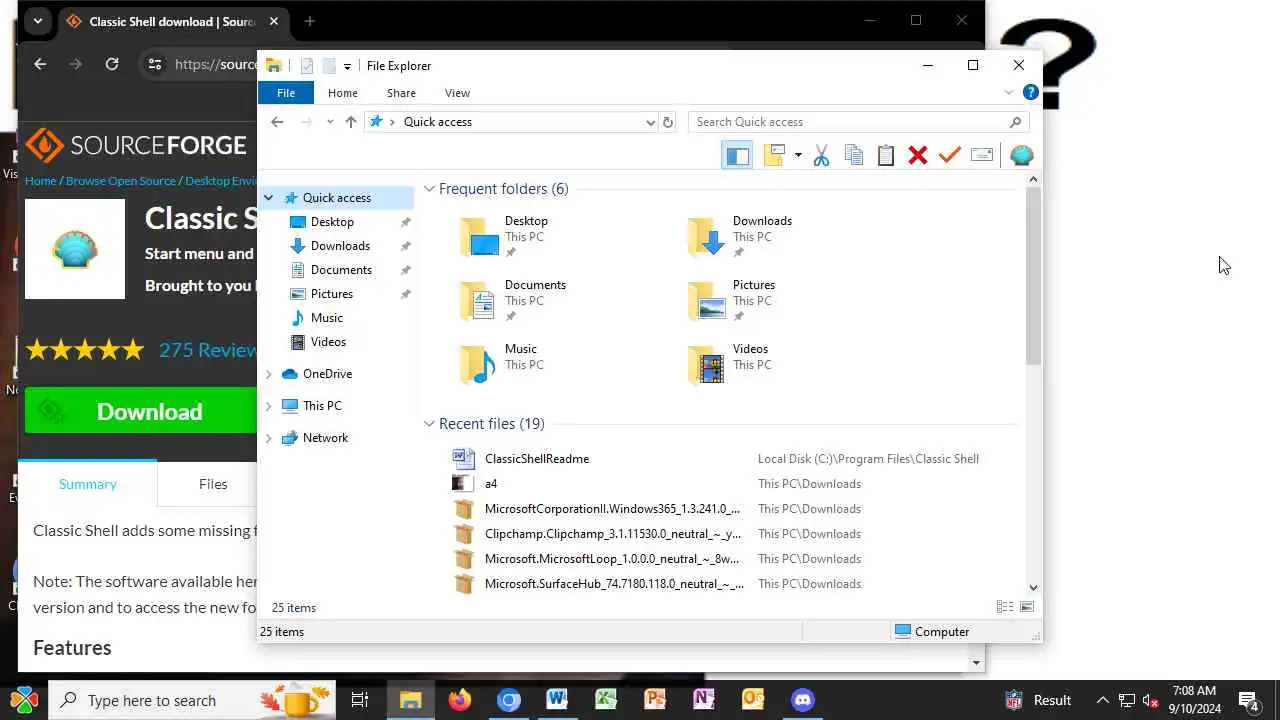The width and height of the screenshot is (1280, 720).
Task: Select the Desktop frequent folder icon
Action: tap(479, 237)
